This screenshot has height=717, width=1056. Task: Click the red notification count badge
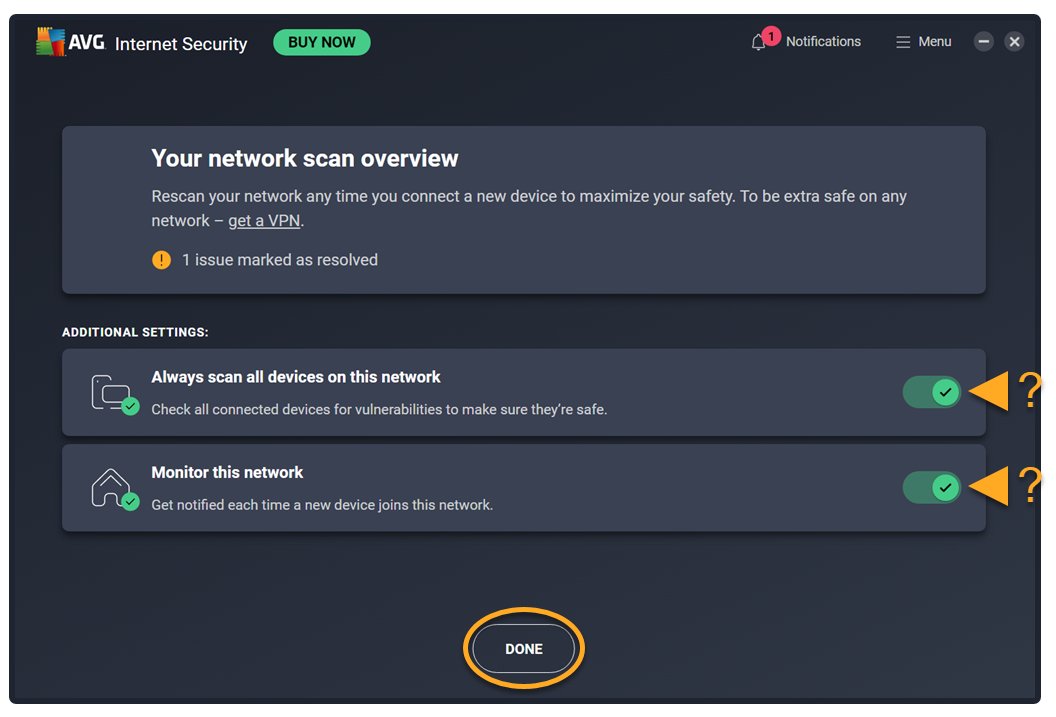pyautogui.click(x=770, y=37)
